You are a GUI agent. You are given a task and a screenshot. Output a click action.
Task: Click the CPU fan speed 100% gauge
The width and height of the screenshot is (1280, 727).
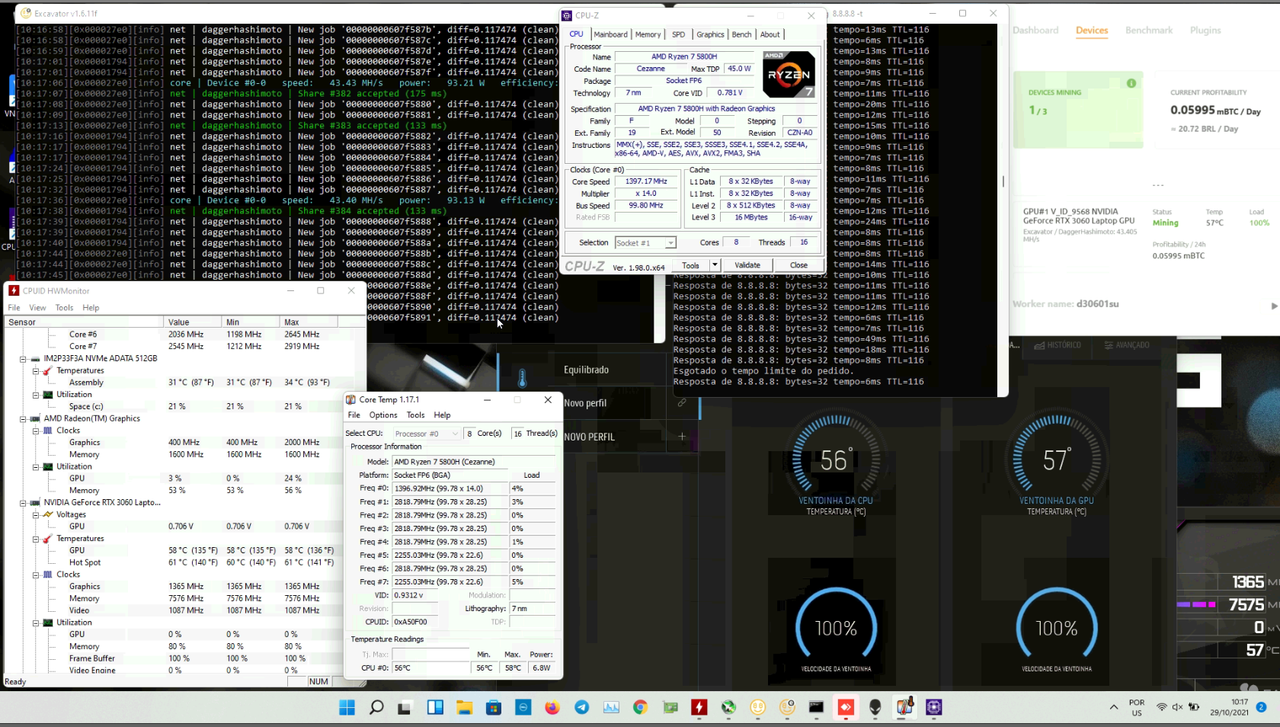coord(835,628)
